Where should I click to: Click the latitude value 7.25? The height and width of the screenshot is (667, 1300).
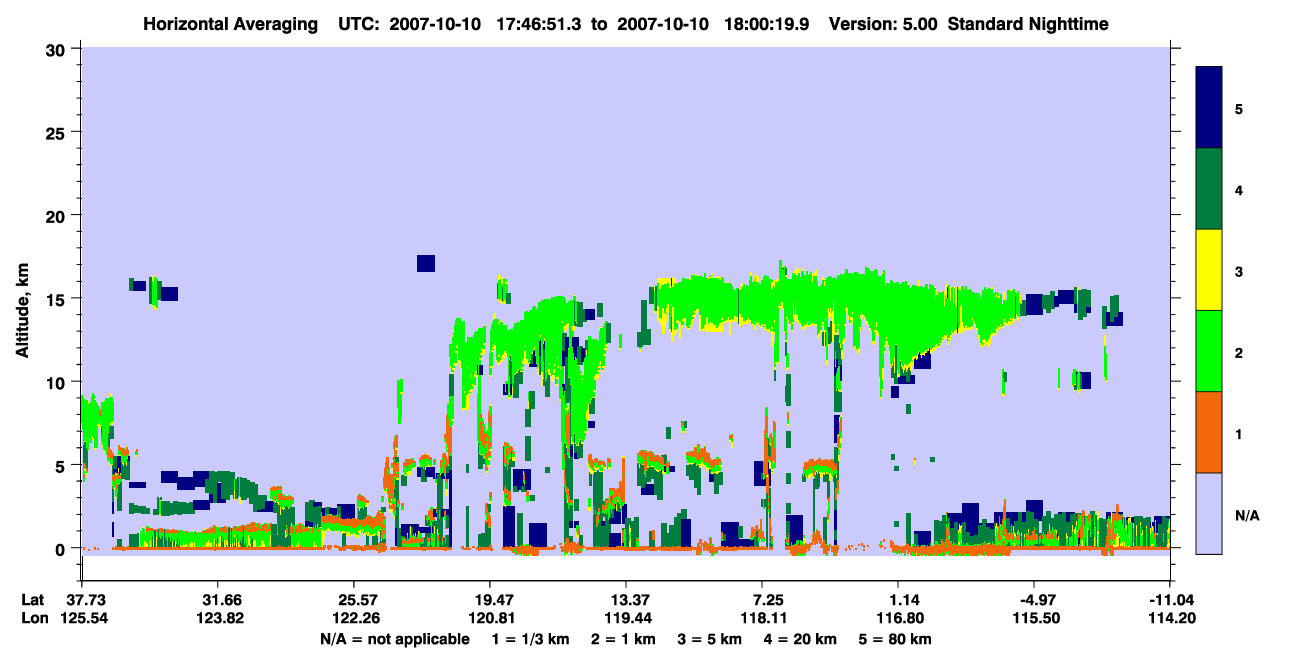click(763, 600)
